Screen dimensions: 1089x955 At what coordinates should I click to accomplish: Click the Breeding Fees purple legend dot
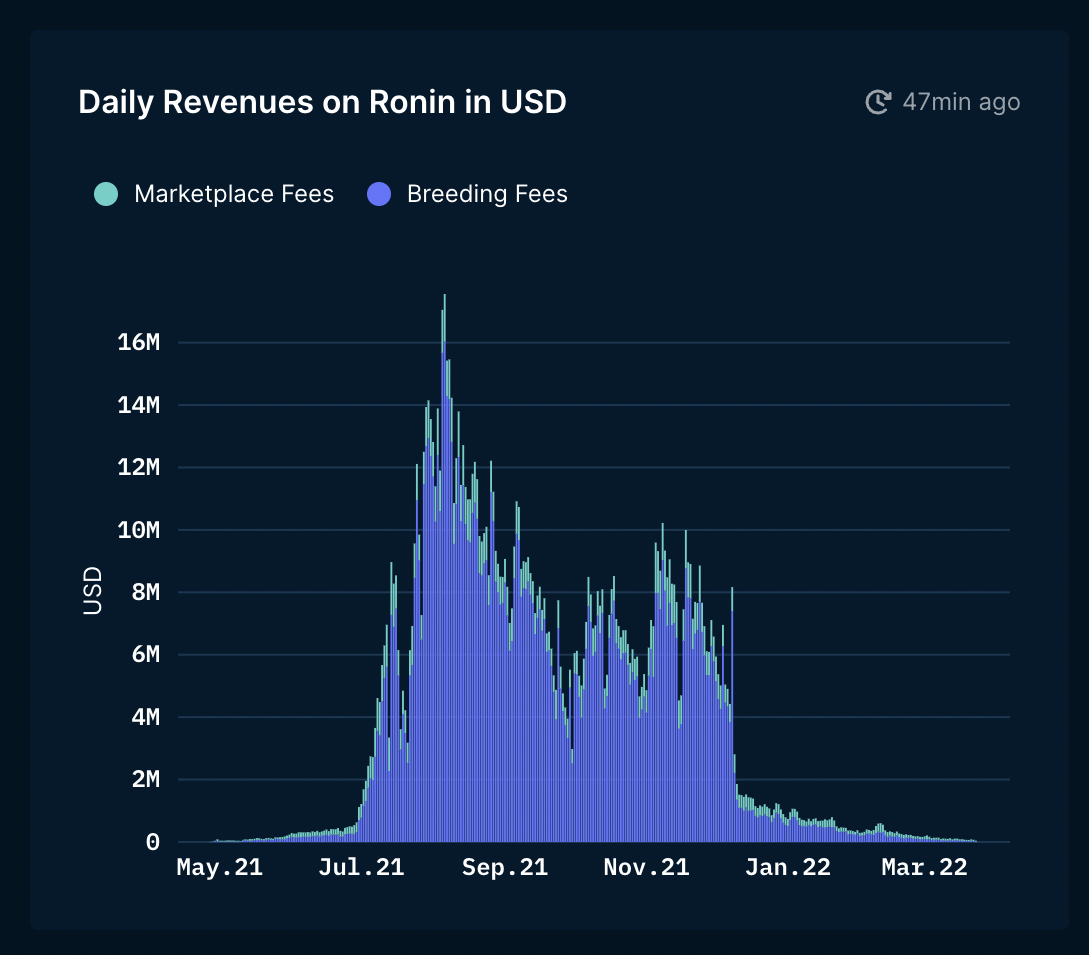click(379, 194)
